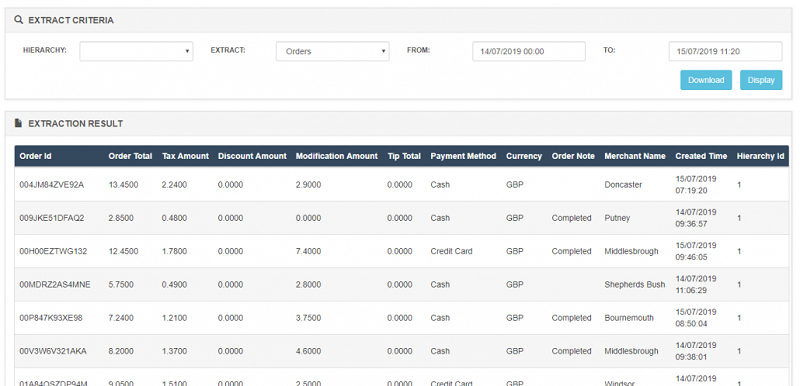The height and width of the screenshot is (386, 800).
Task: Click tax amount 2.2400
Action: point(174,185)
